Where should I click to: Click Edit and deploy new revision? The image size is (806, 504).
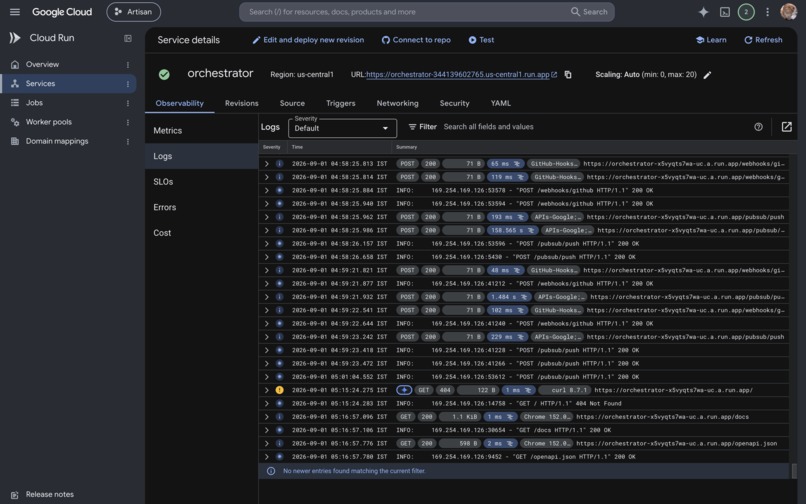[x=308, y=40]
